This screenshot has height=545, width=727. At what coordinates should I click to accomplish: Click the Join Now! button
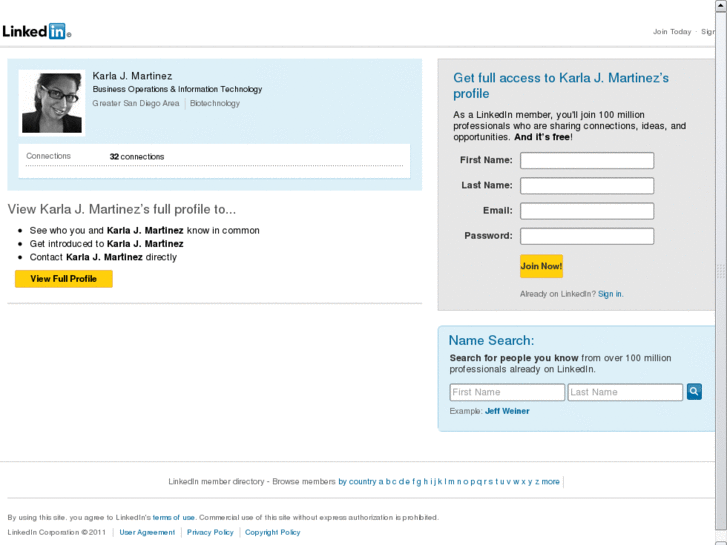[541, 266]
